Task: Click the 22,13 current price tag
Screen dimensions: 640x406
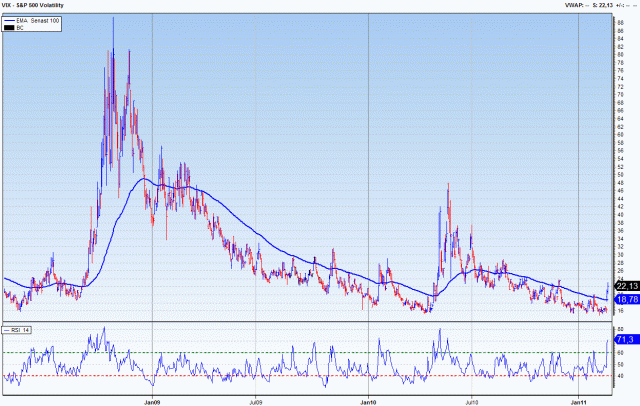Action: click(x=625, y=286)
